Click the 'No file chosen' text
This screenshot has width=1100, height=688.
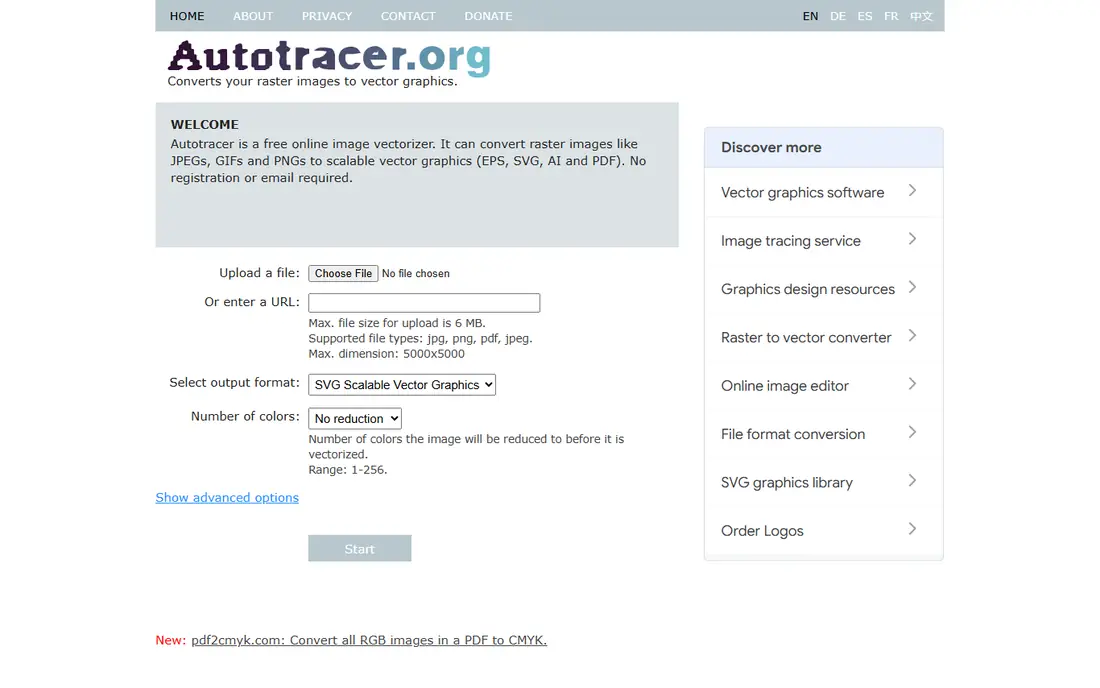(416, 274)
